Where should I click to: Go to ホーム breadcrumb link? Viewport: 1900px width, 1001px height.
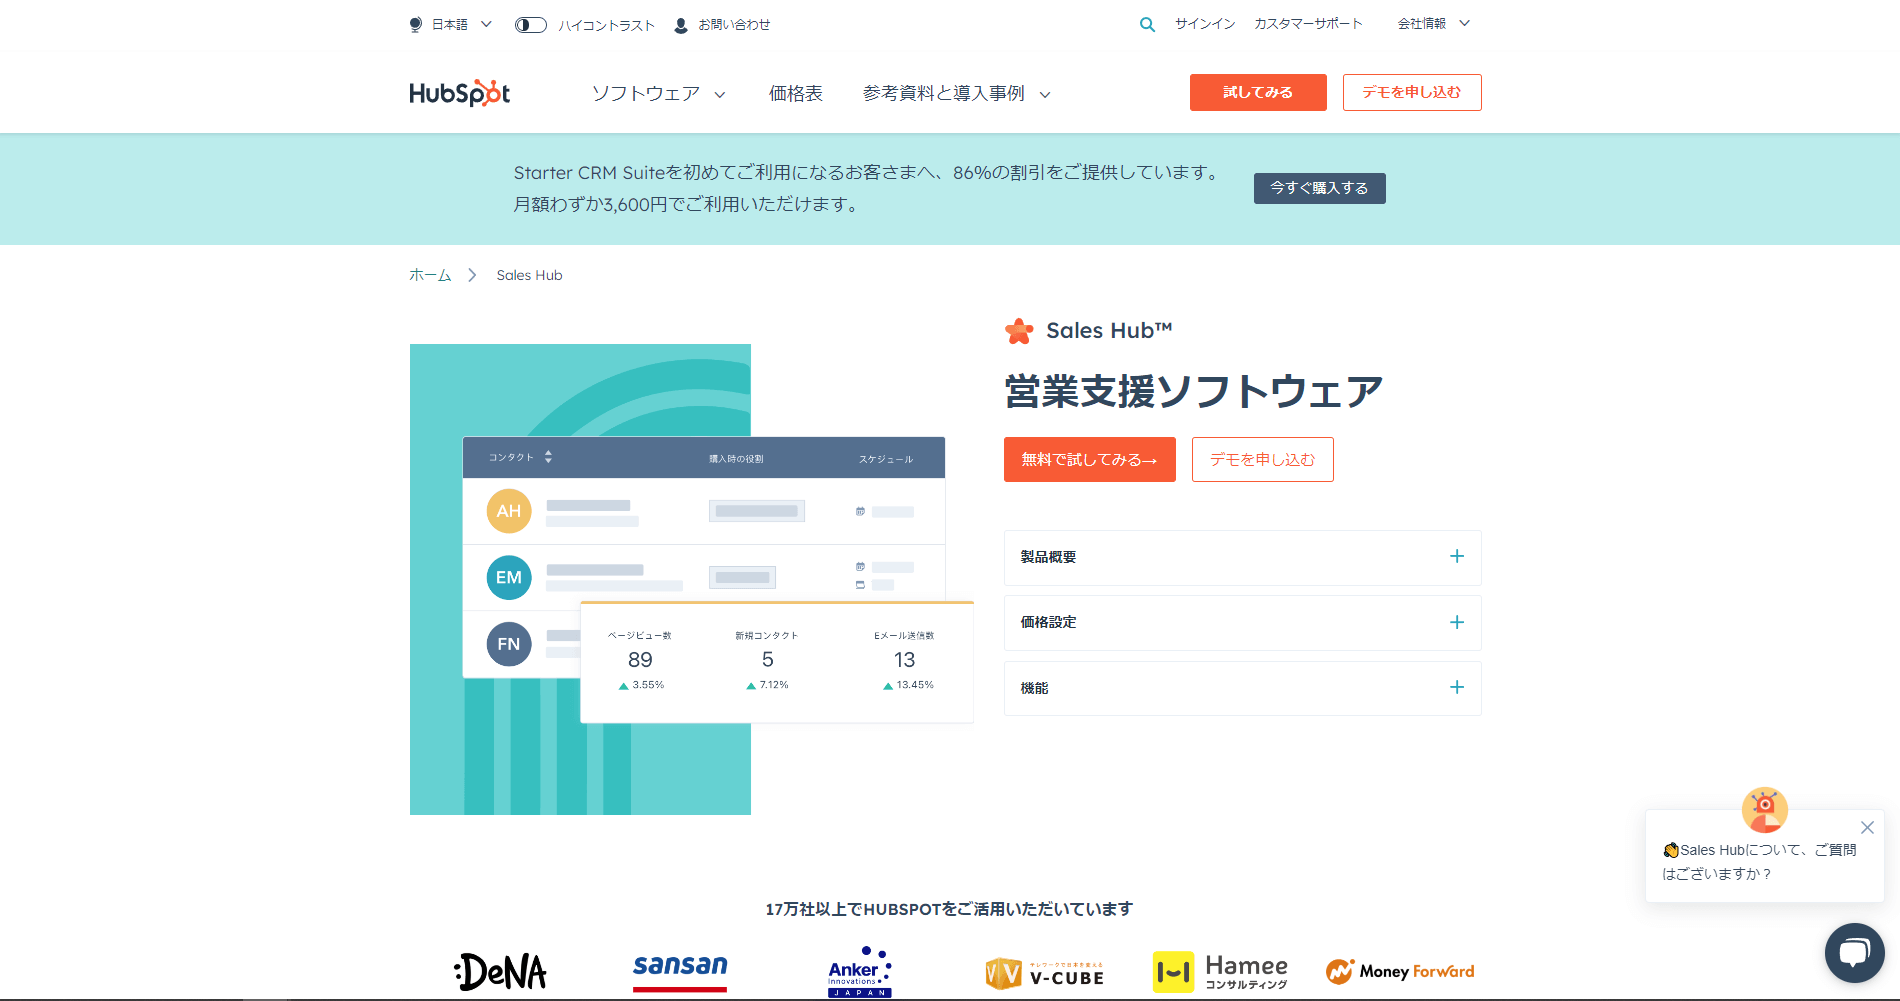(x=430, y=275)
